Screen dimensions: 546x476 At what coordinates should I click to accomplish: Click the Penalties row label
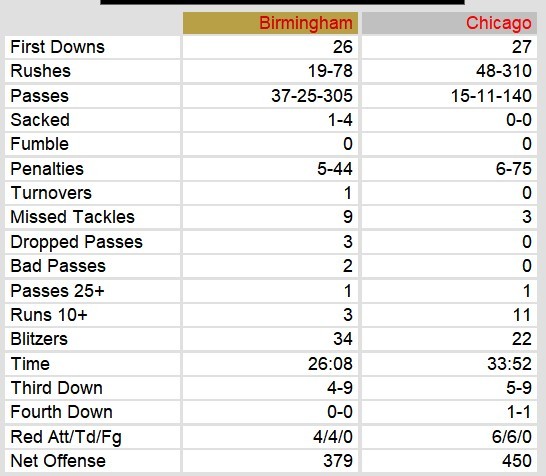coord(47,169)
